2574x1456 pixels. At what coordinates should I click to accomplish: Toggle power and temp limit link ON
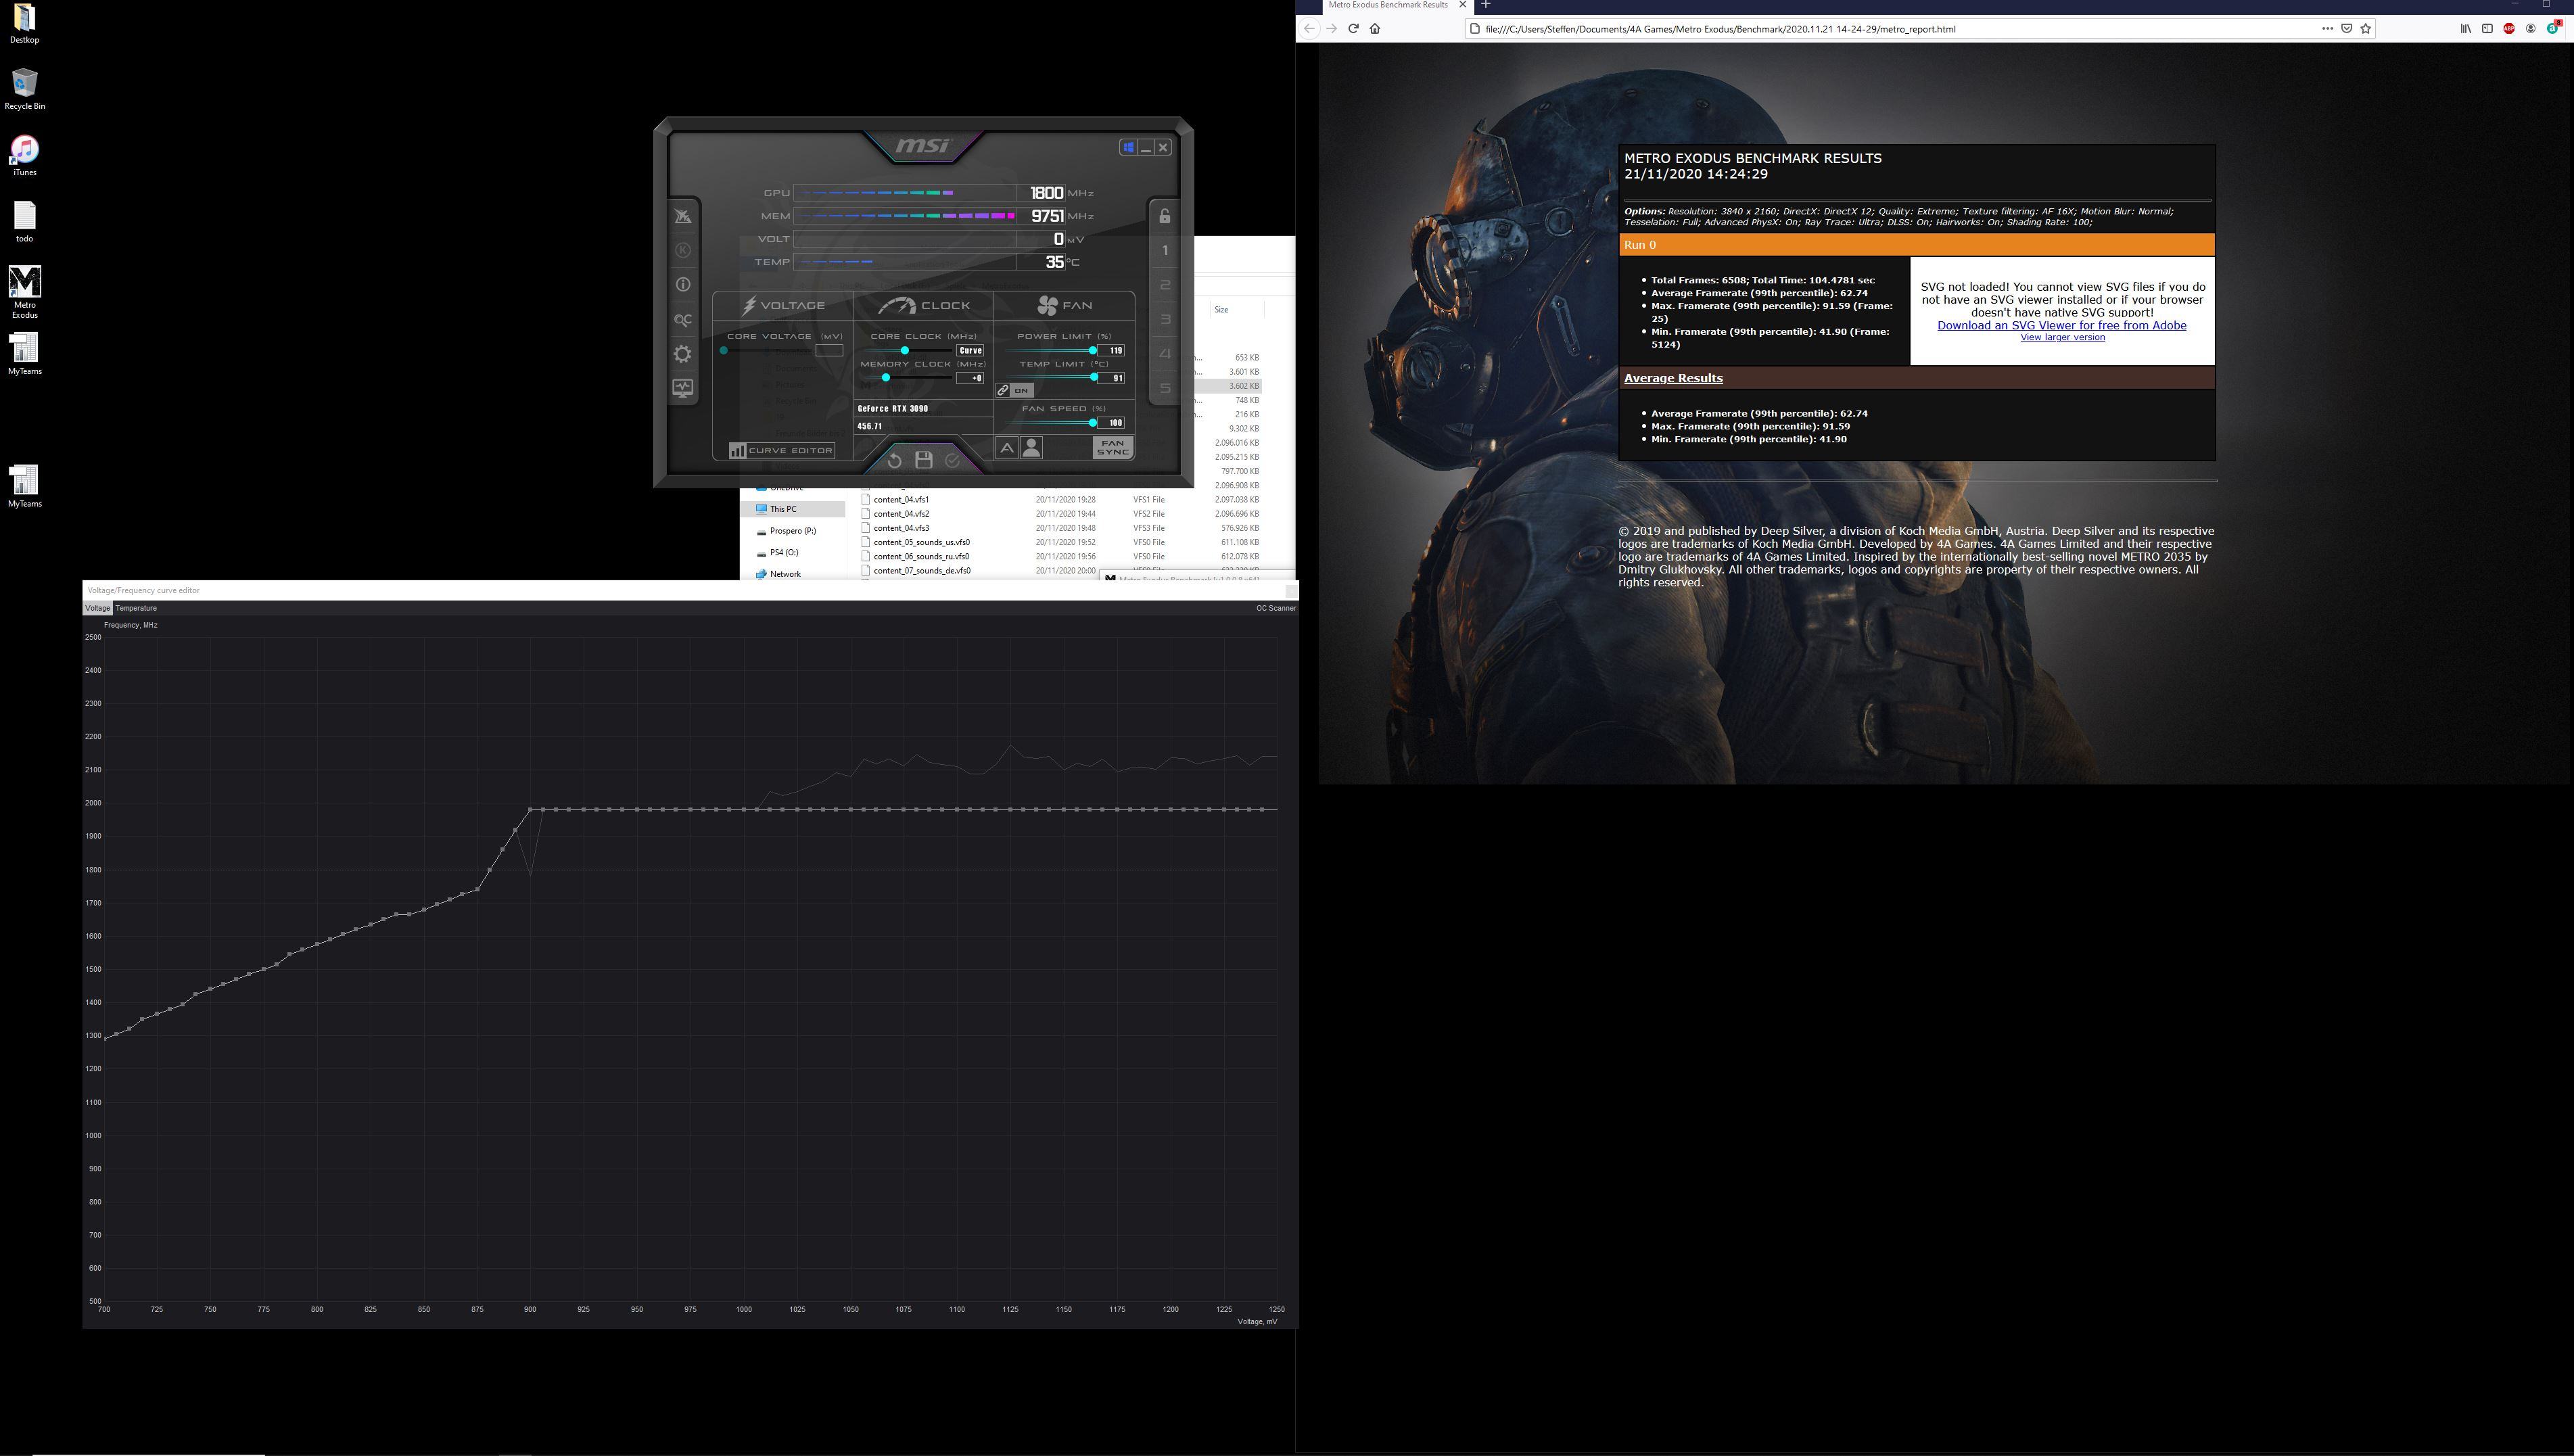pos(1014,390)
